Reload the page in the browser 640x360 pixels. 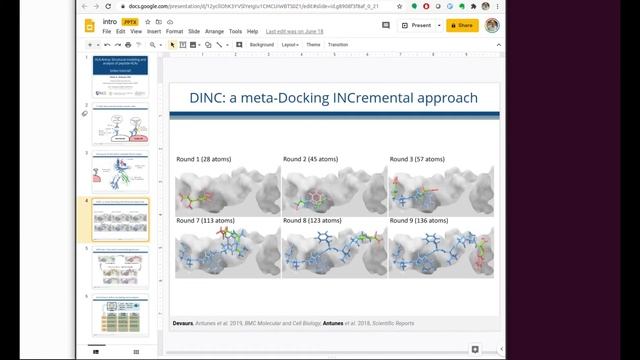click(108, 6)
